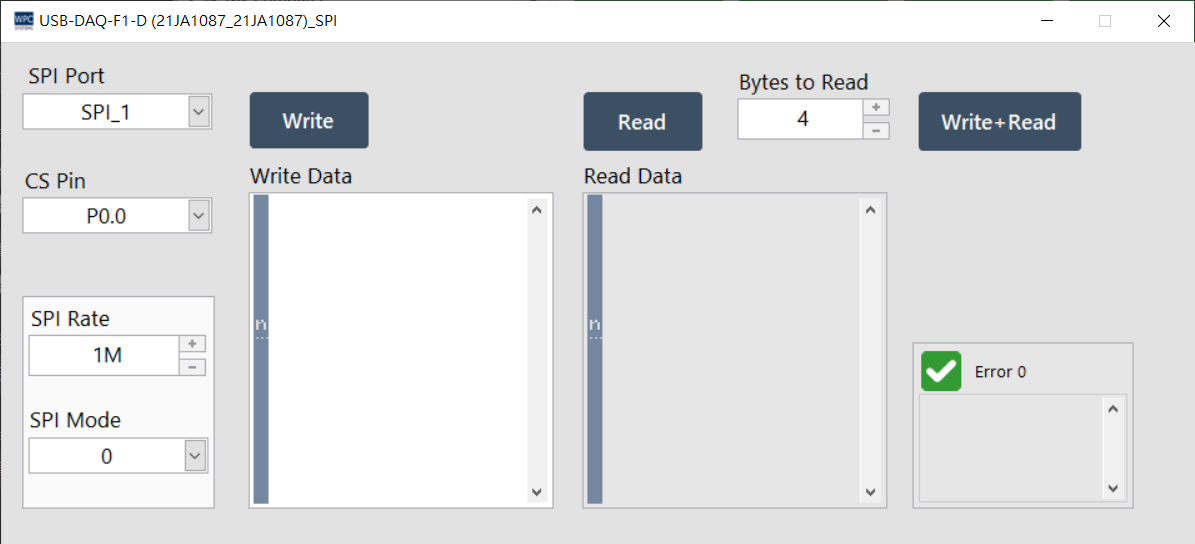Decrement the SPI Rate value
Screen dimensions: 1195x544
192,366
